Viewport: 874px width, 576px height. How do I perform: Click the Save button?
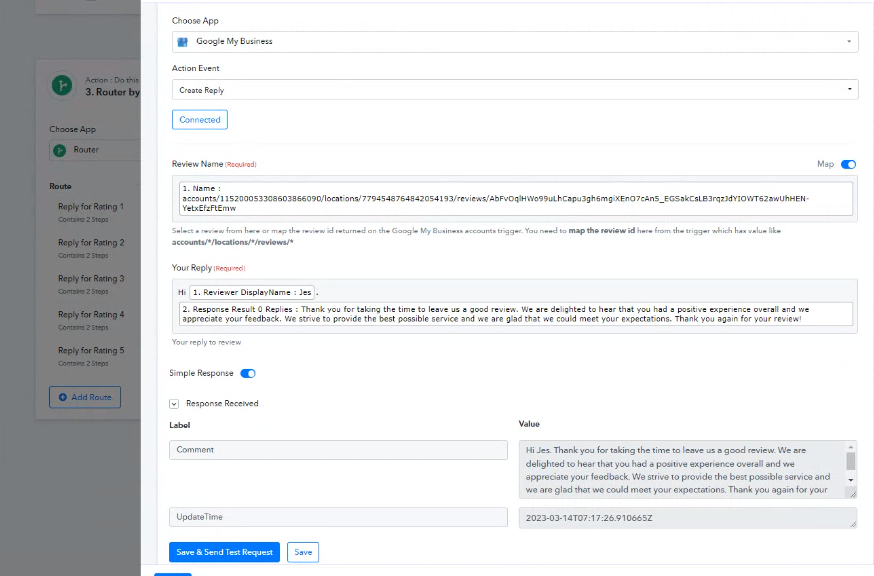303,552
